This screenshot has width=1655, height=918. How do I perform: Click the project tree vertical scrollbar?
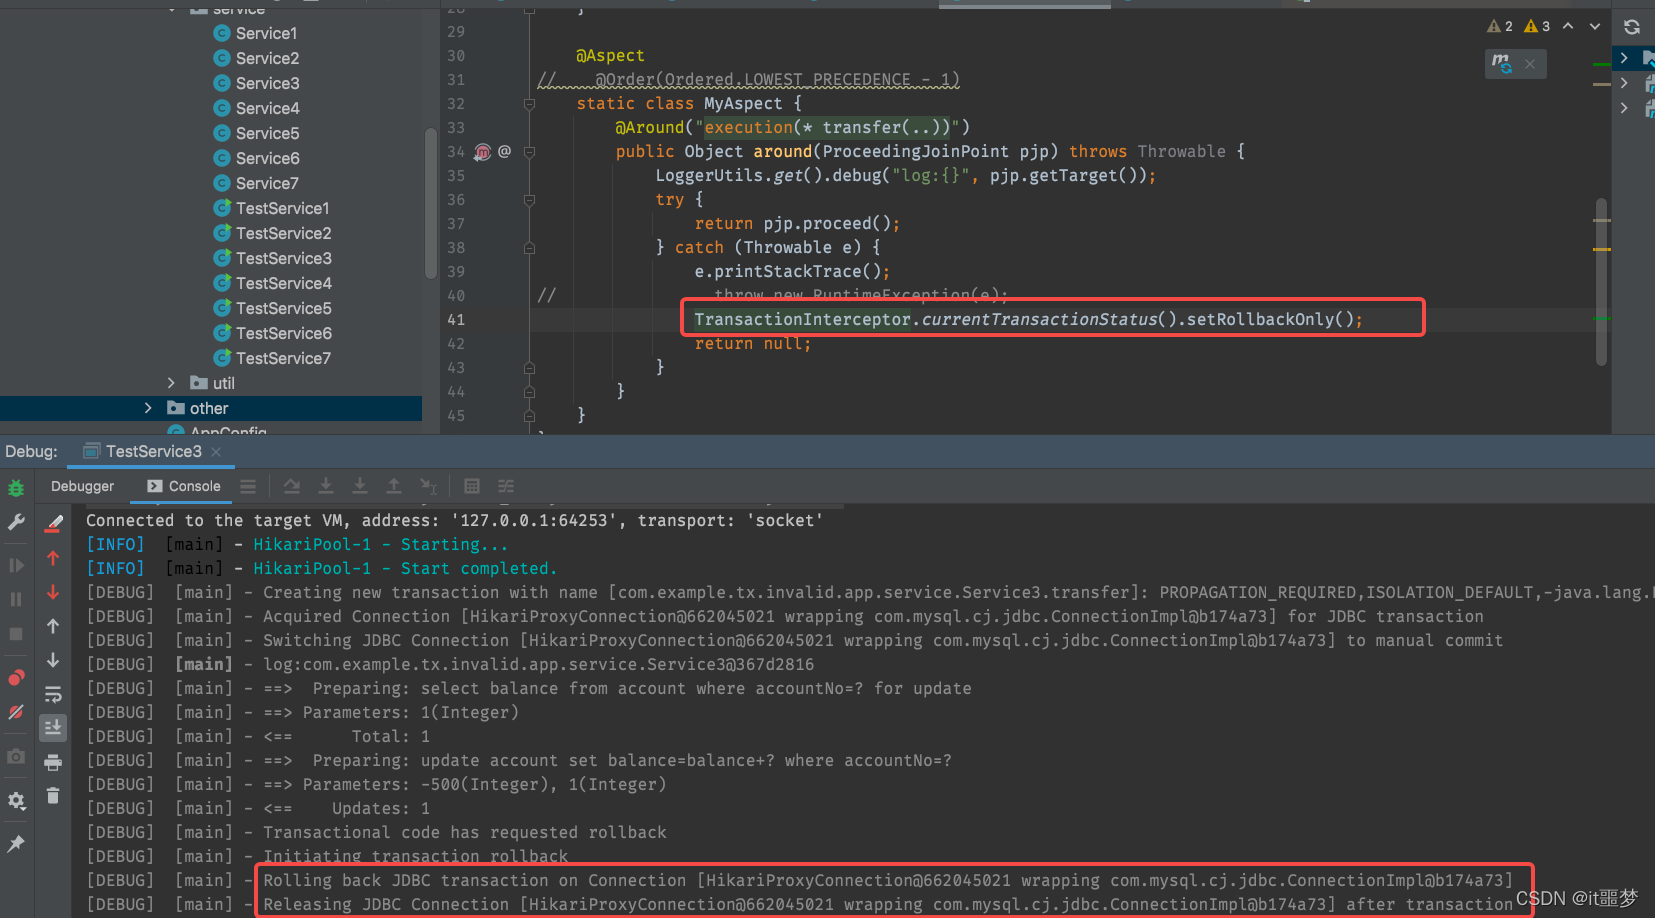click(431, 203)
